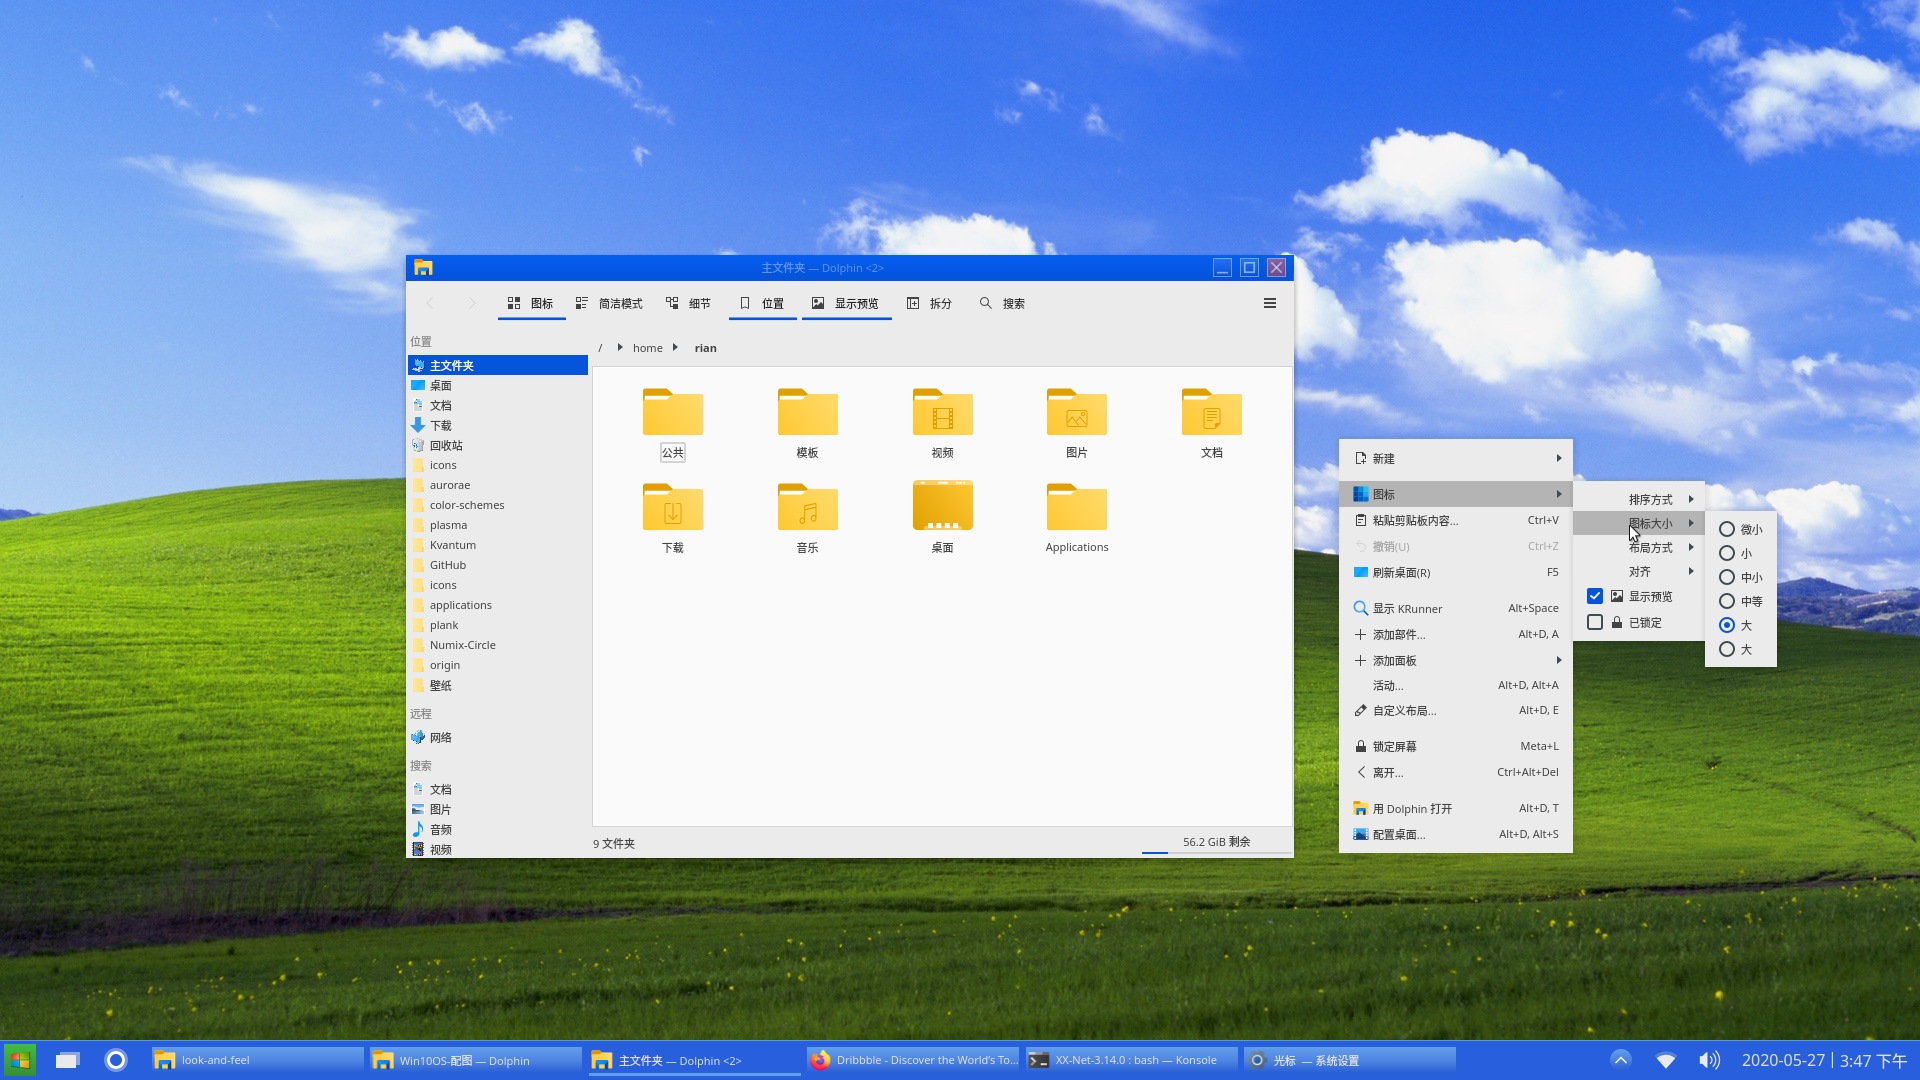The width and height of the screenshot is (1920, 1080).
Task: Click the 拆分 split view button
Action: point(929,303)
